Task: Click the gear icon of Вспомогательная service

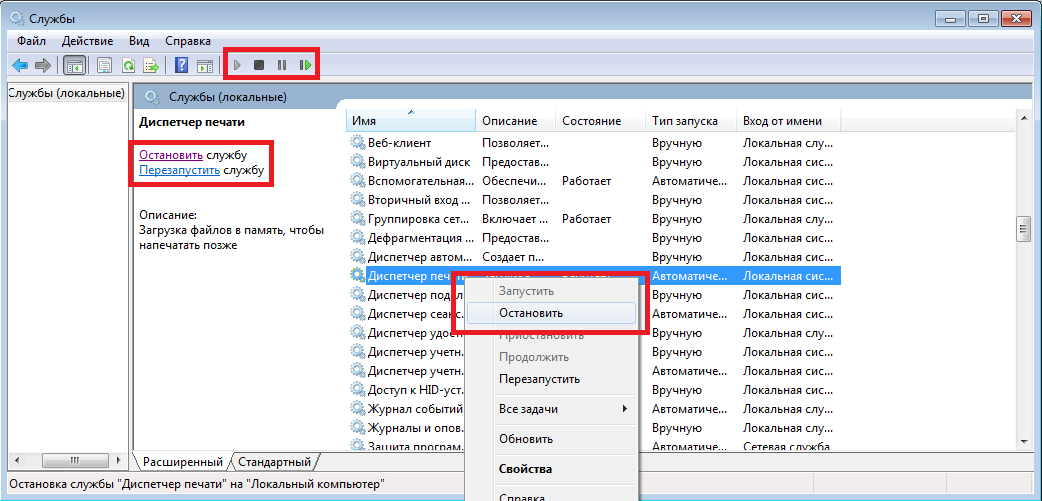Action: (x=358, y=181)
